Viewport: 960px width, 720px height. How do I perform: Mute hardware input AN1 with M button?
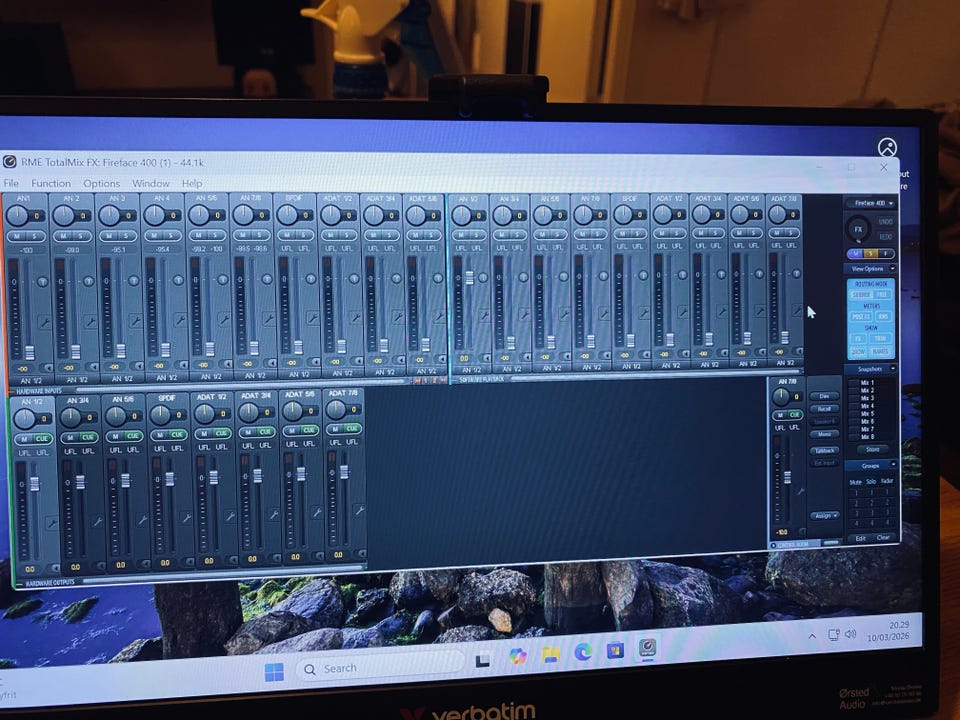[17, 236]
